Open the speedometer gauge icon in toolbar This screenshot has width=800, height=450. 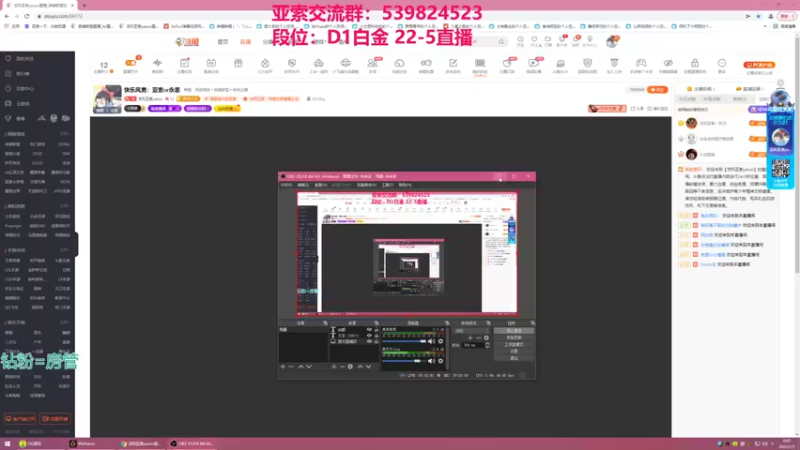click(399, 63)
